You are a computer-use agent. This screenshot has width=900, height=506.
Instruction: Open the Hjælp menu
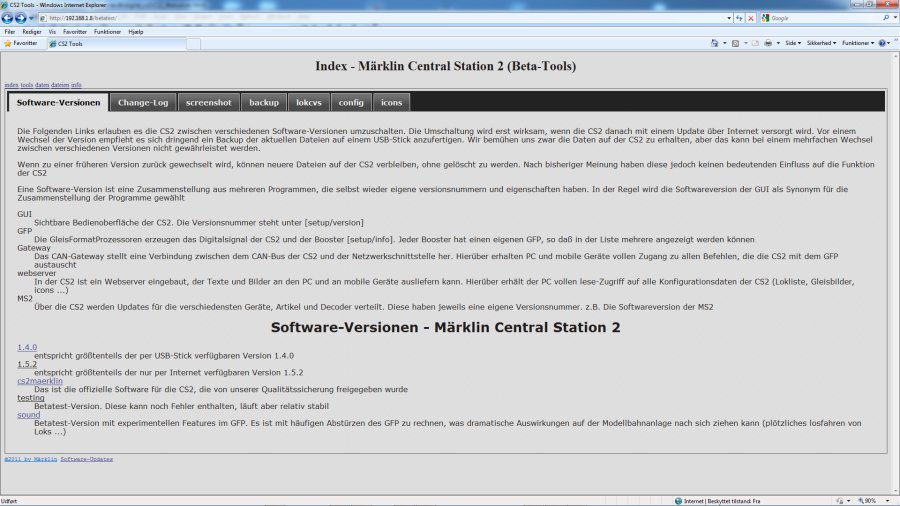coord(136,32)
